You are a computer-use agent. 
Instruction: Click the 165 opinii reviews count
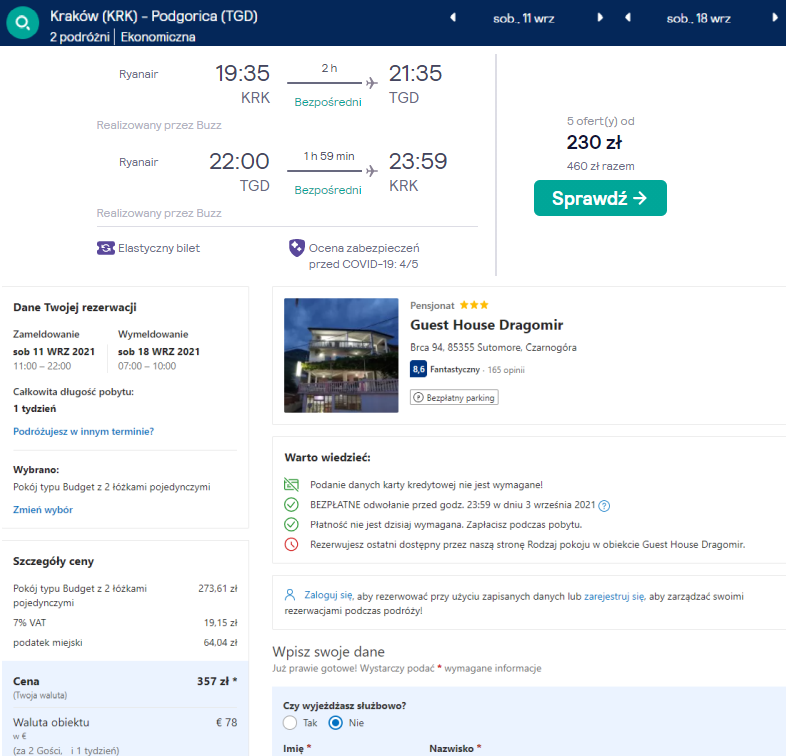click(x=506, y=370)
